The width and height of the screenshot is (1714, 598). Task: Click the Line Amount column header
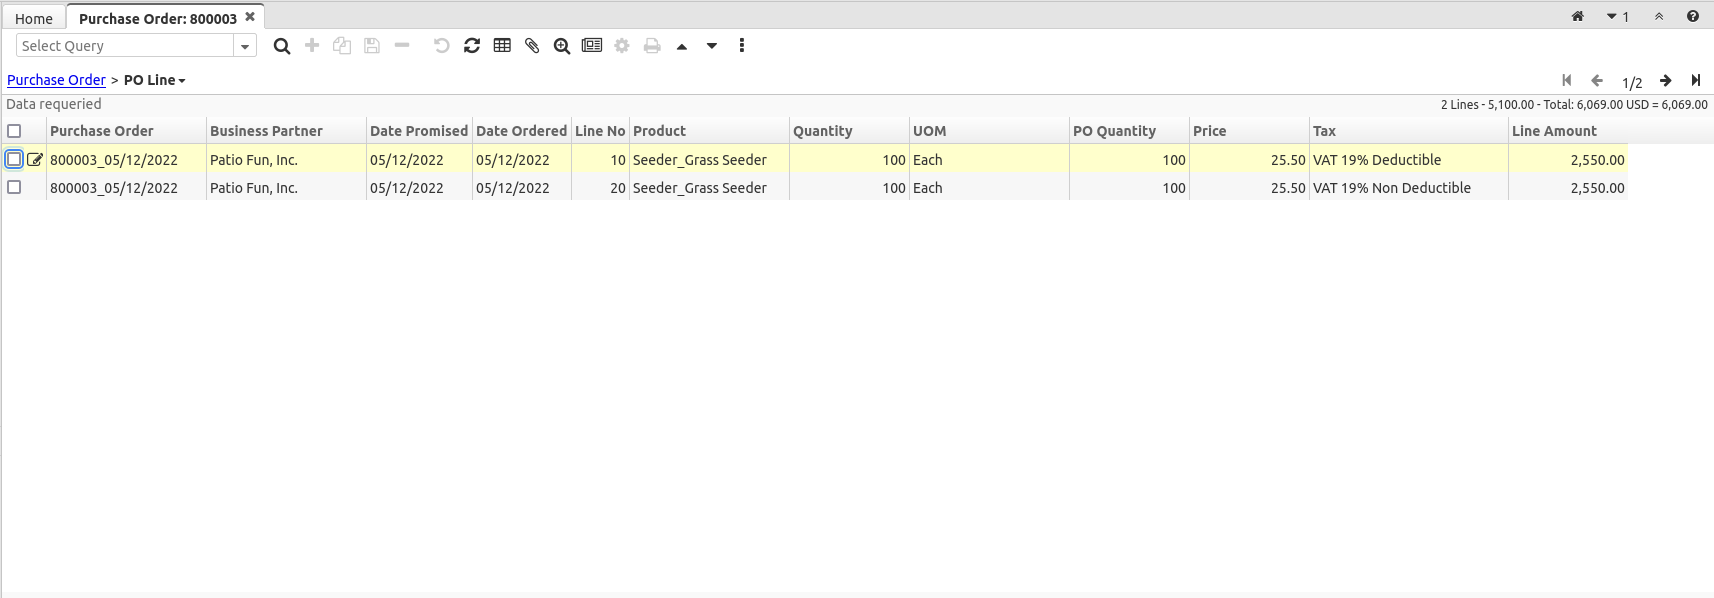click(1553, 131)
